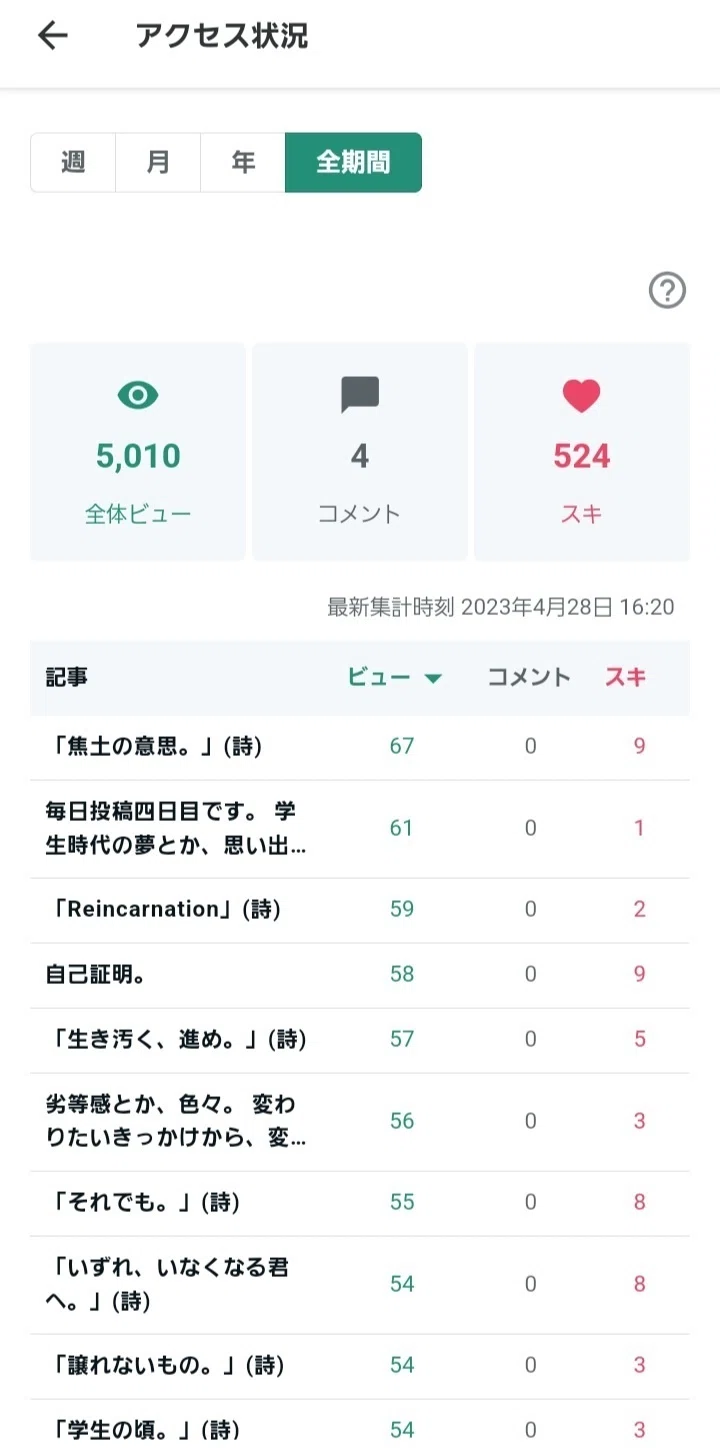
Task: Tap the back arrow icon
Action: (52, 36)
